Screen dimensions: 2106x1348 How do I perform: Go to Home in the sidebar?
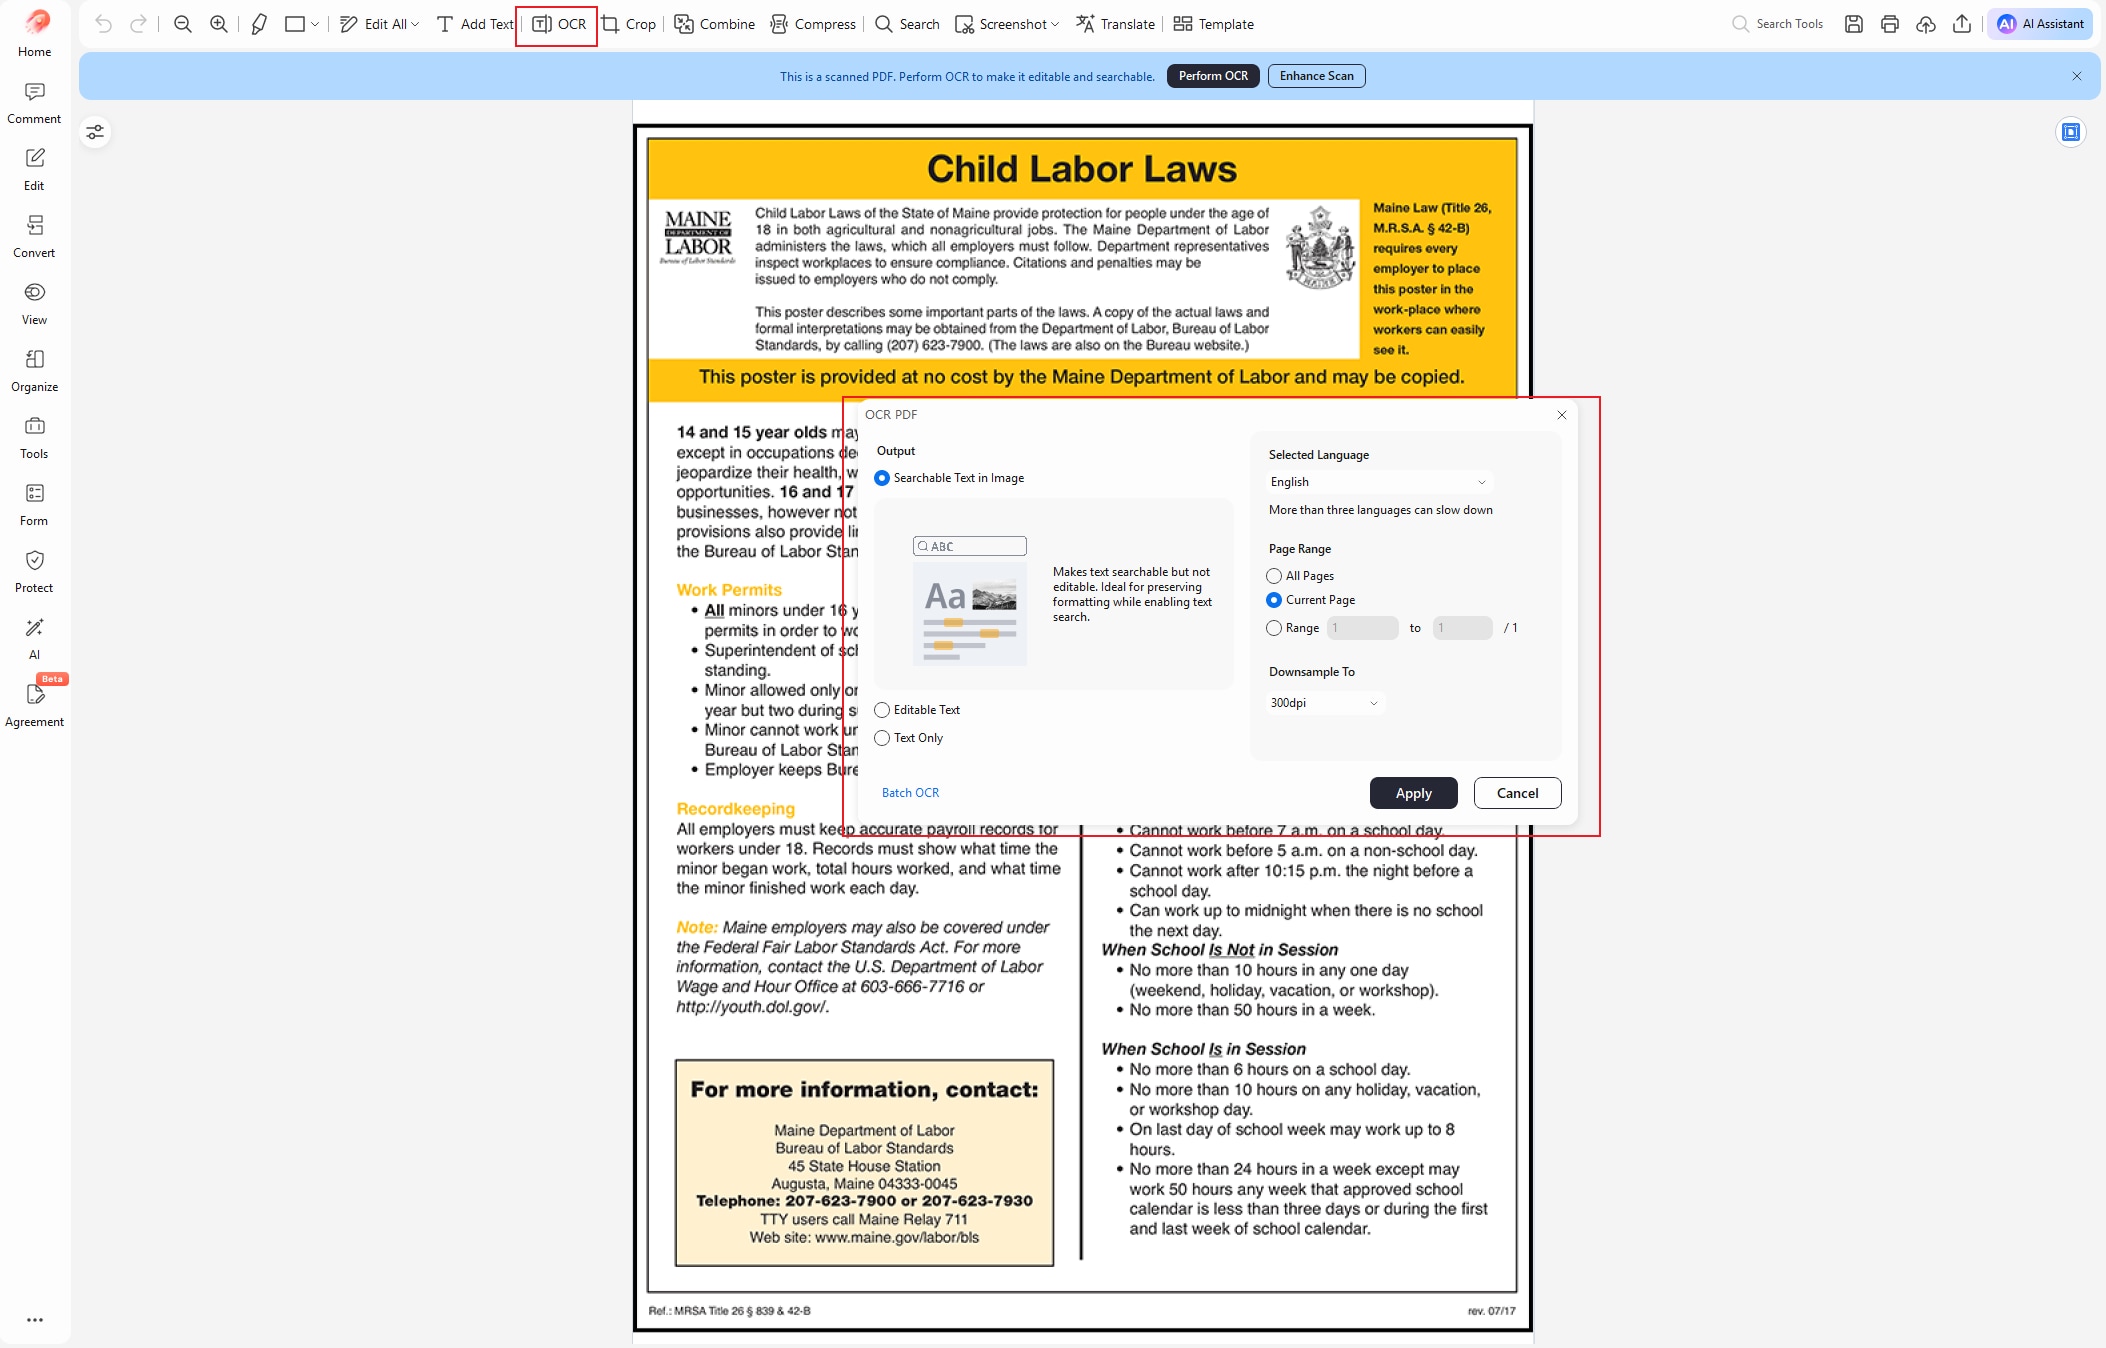35,33
